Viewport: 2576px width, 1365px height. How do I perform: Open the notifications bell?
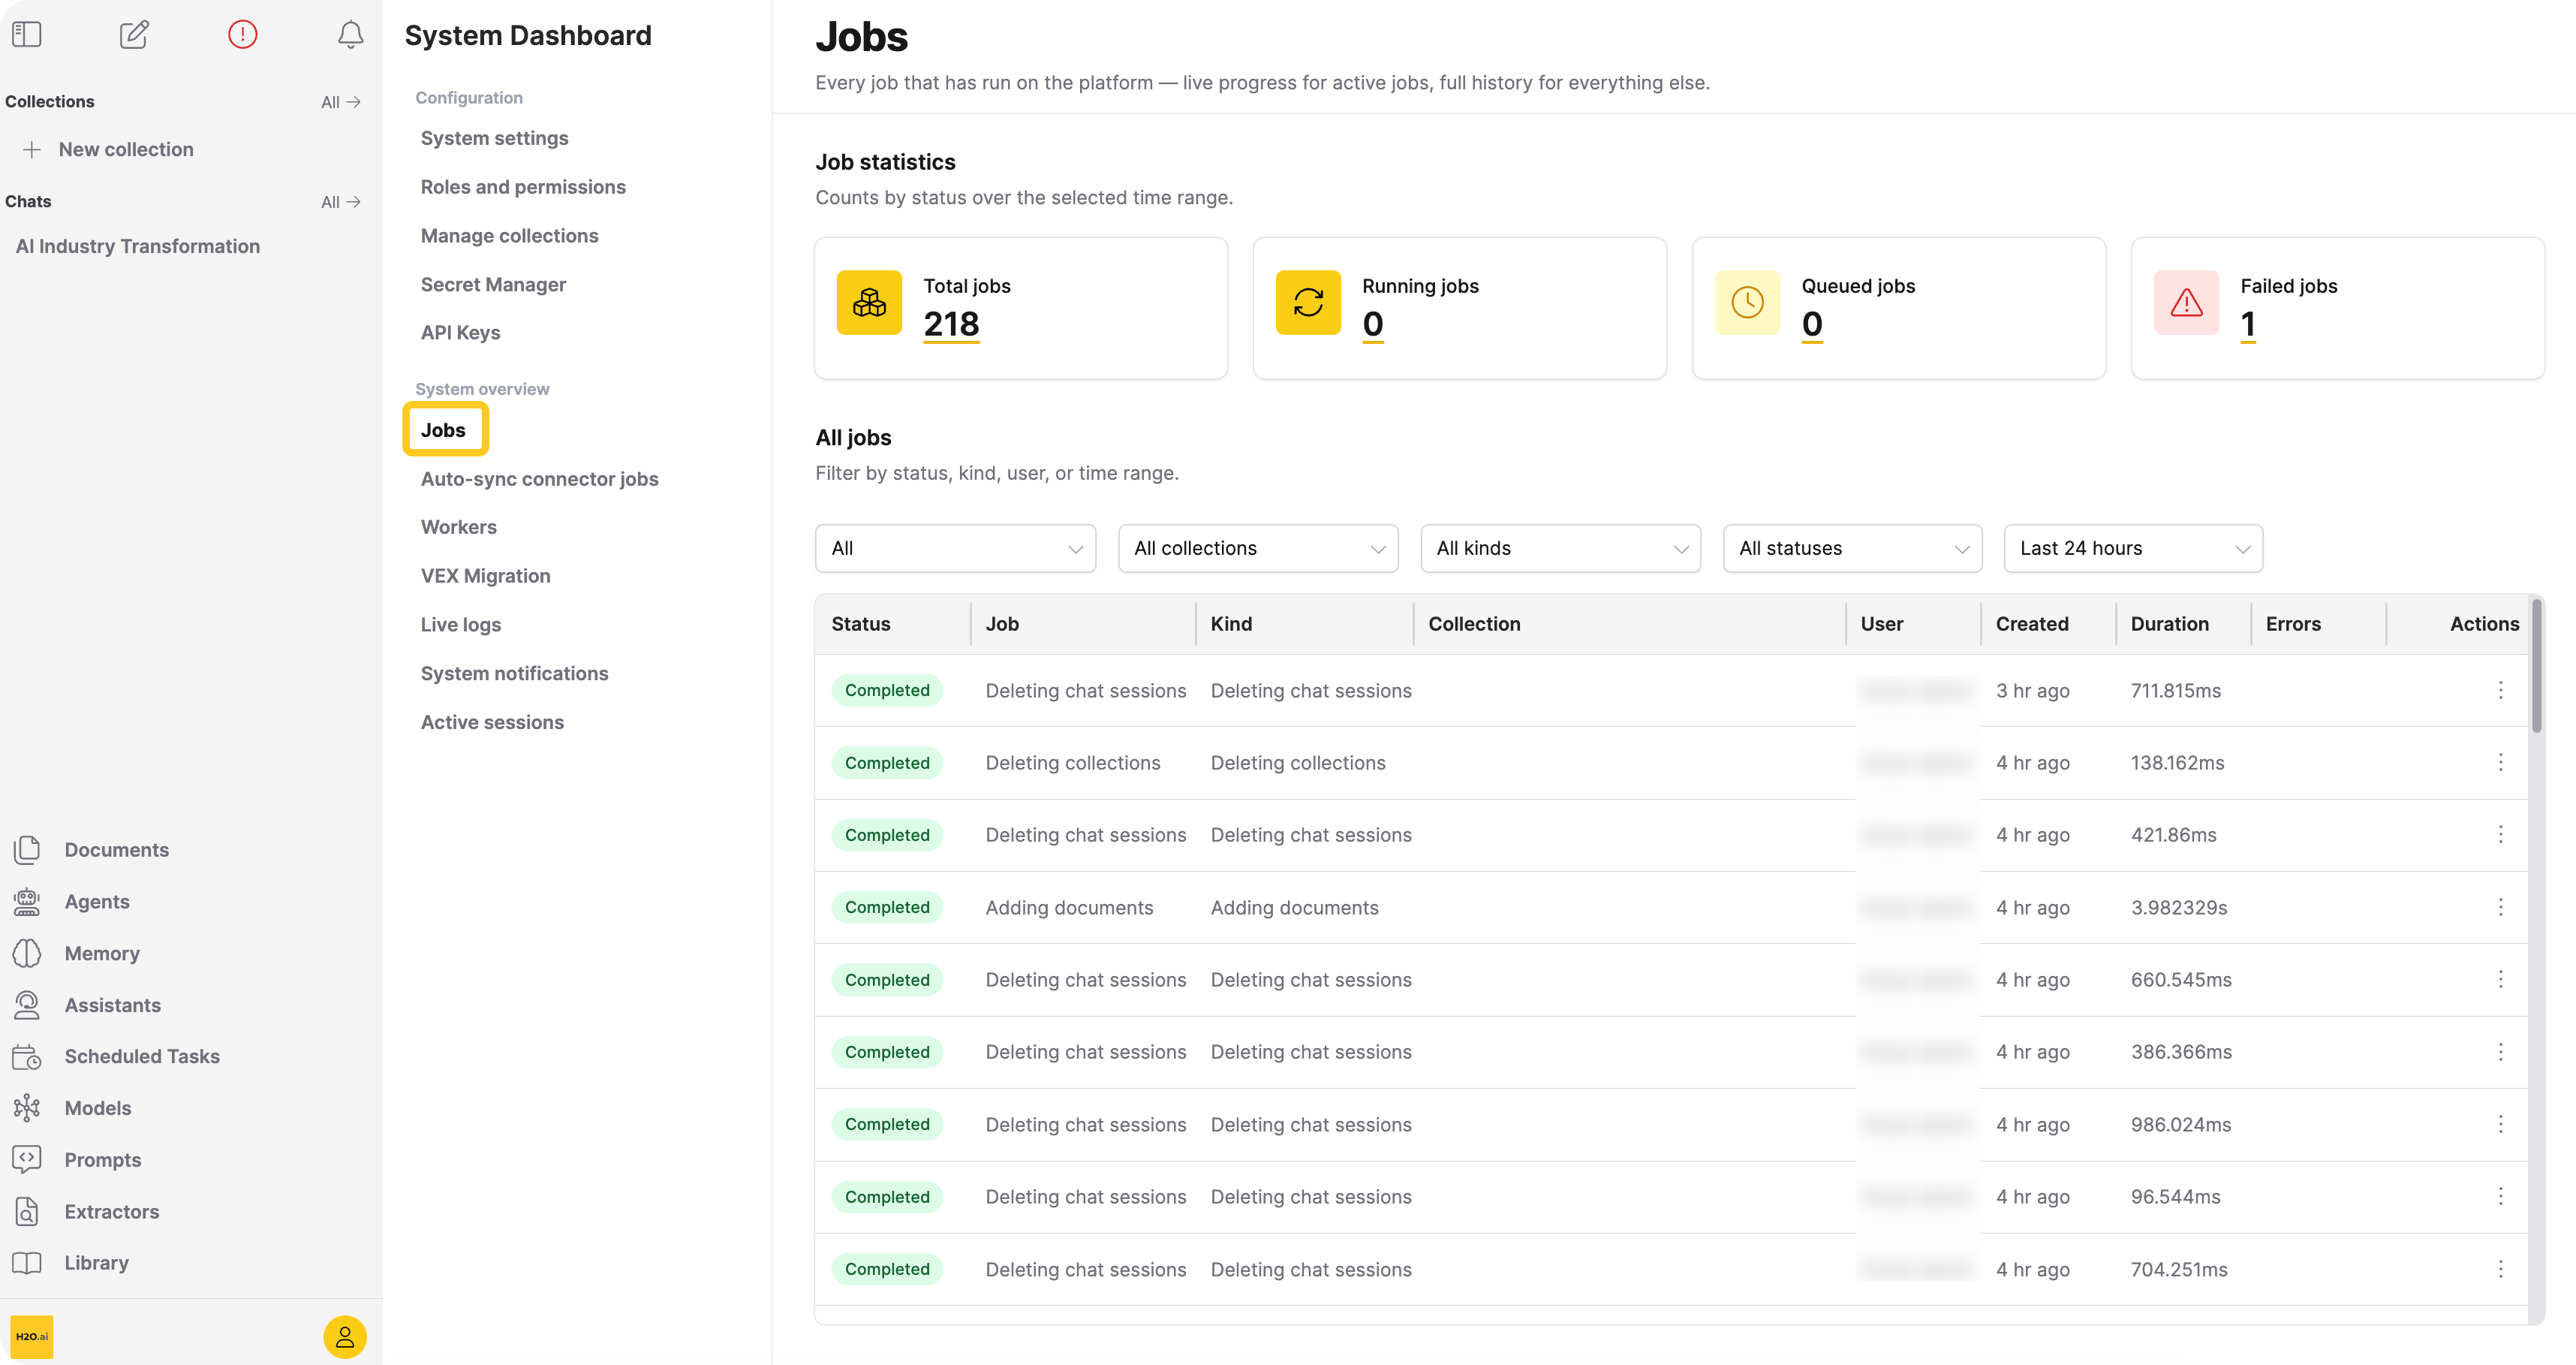350,35
